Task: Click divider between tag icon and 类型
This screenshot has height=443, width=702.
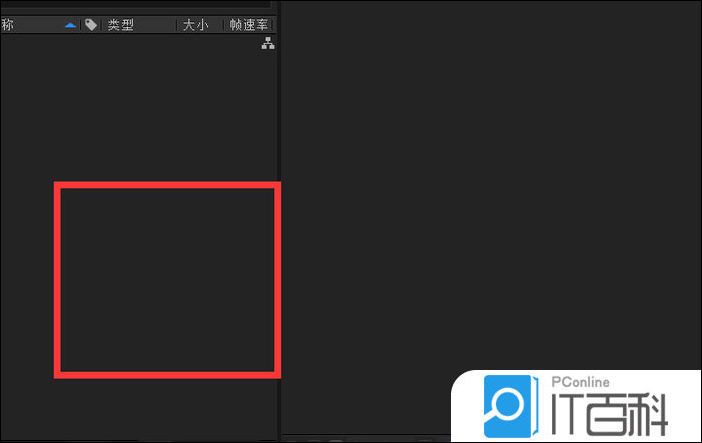Action: click(102, 25)
